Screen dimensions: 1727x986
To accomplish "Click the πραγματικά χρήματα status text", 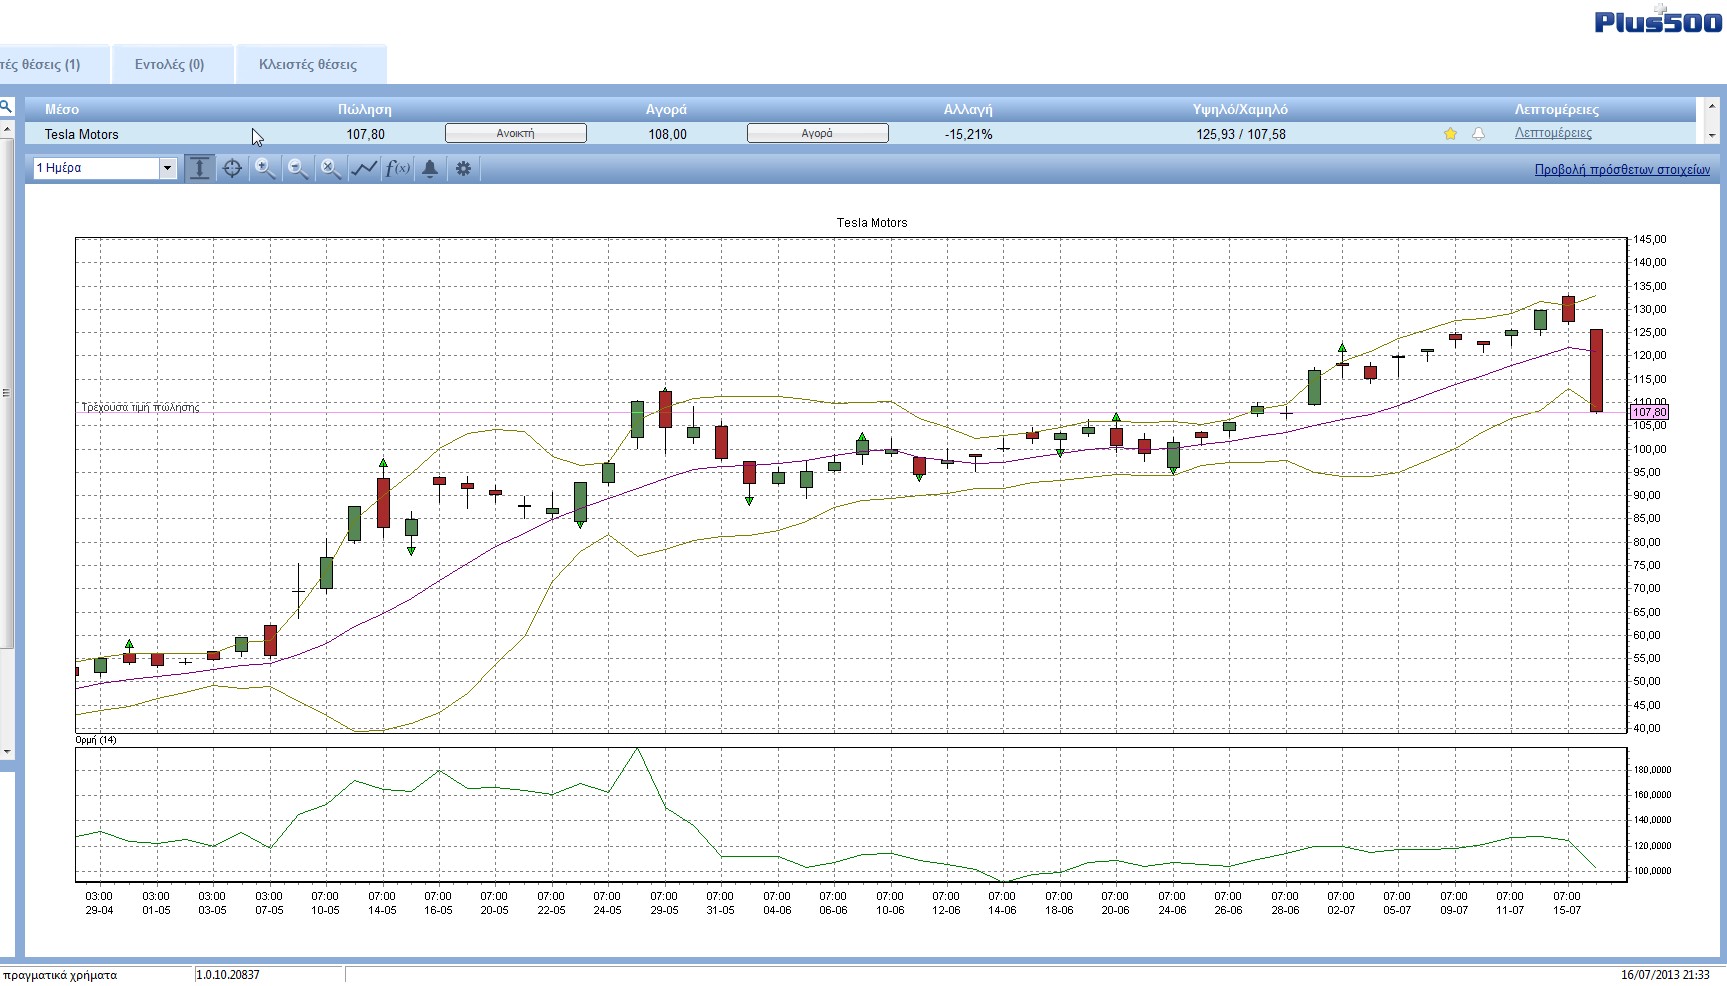I will (x=60, y=975).
